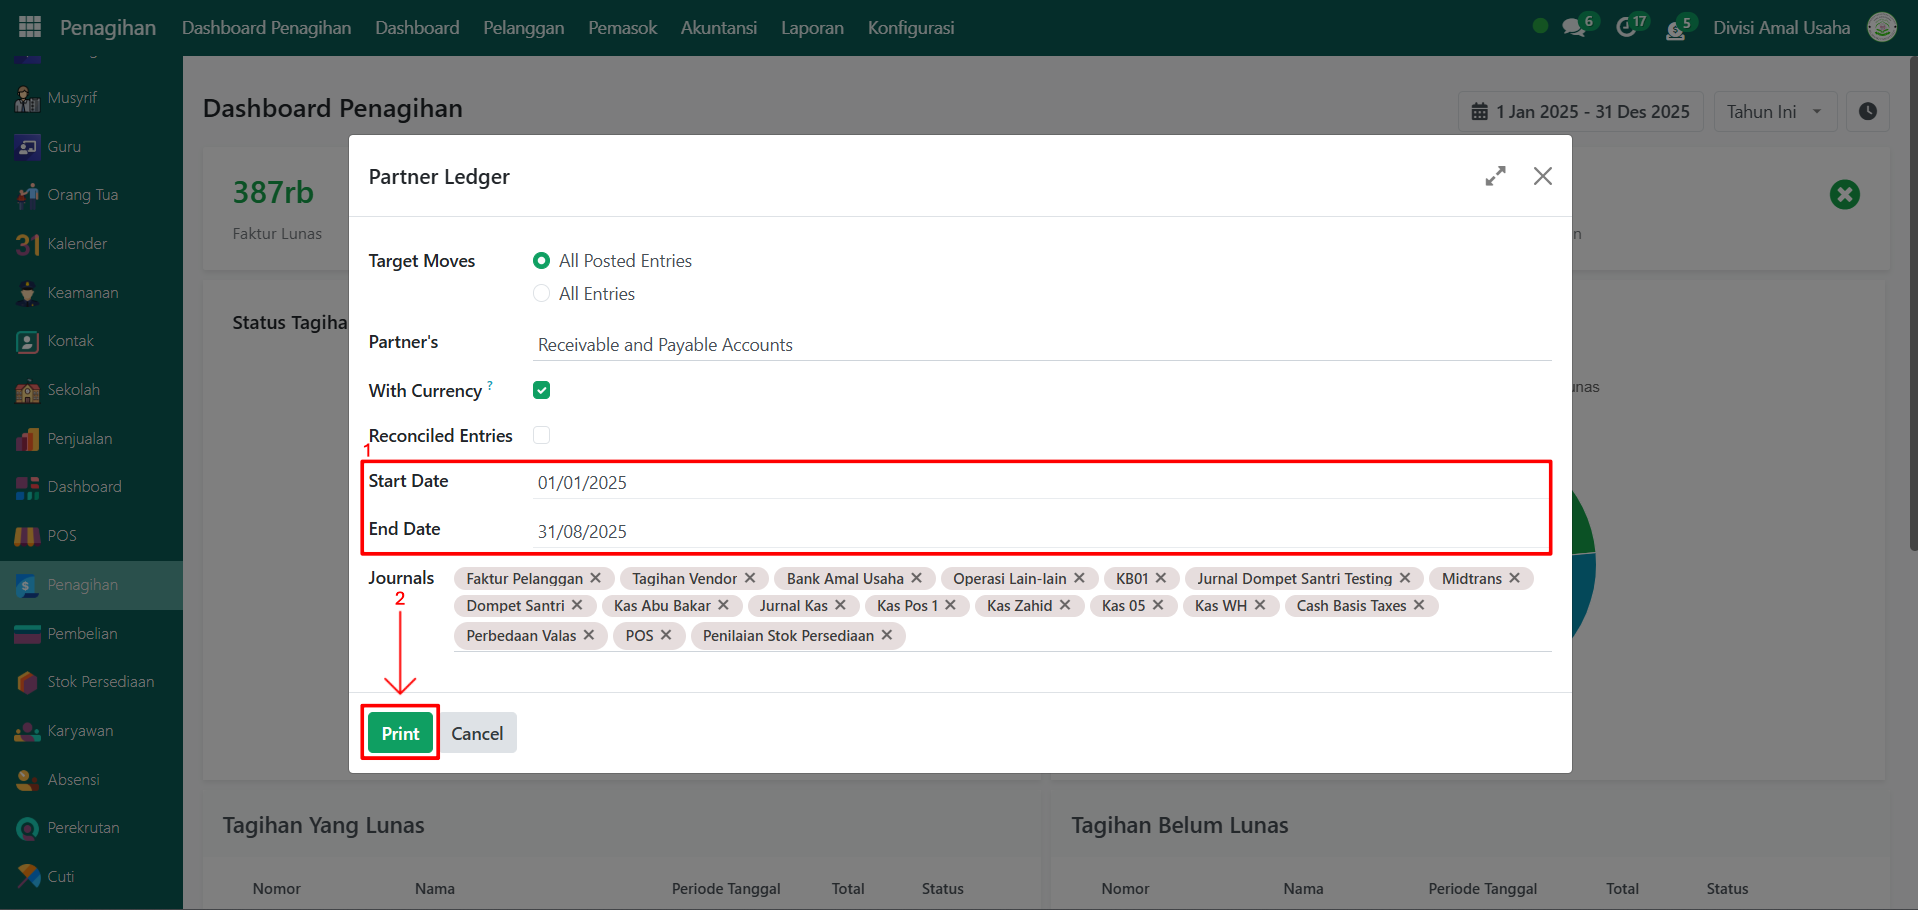1918x910 pixels.
Task: Click the End Date input field
Action: coord(1040,531)
